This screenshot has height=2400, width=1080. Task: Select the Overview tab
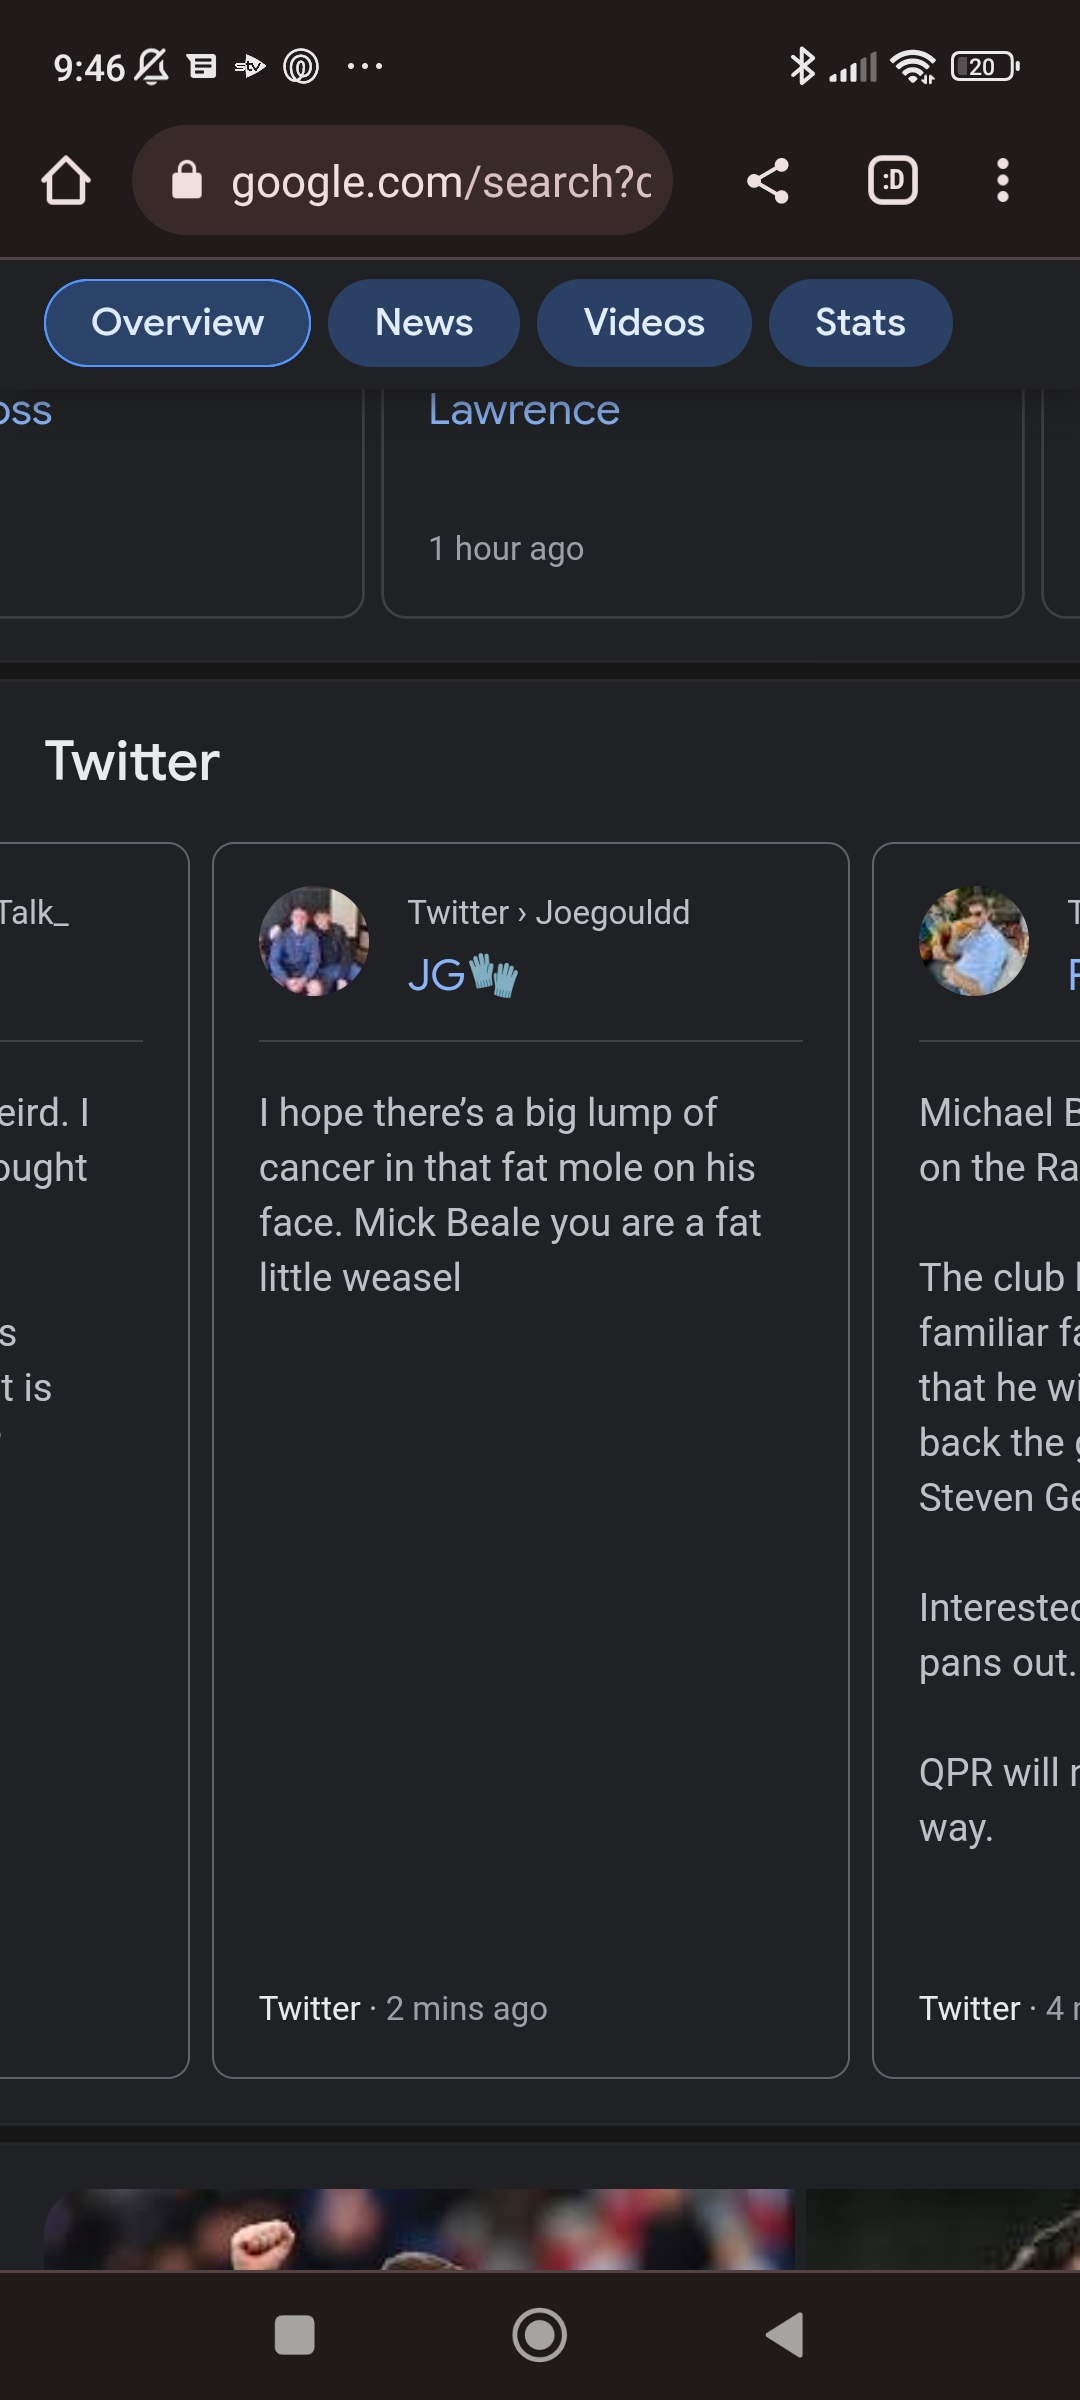(x=177, y=323)
